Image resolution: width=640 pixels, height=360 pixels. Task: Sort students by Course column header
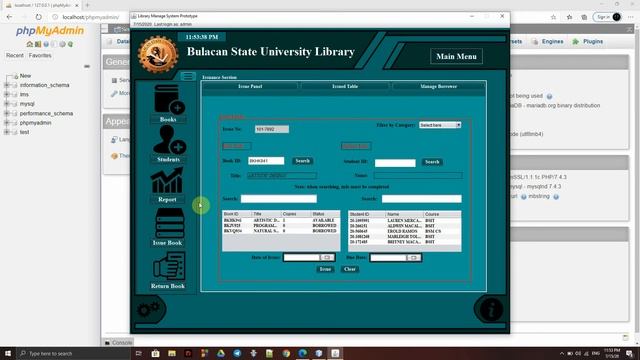click(x=442, y=214)
